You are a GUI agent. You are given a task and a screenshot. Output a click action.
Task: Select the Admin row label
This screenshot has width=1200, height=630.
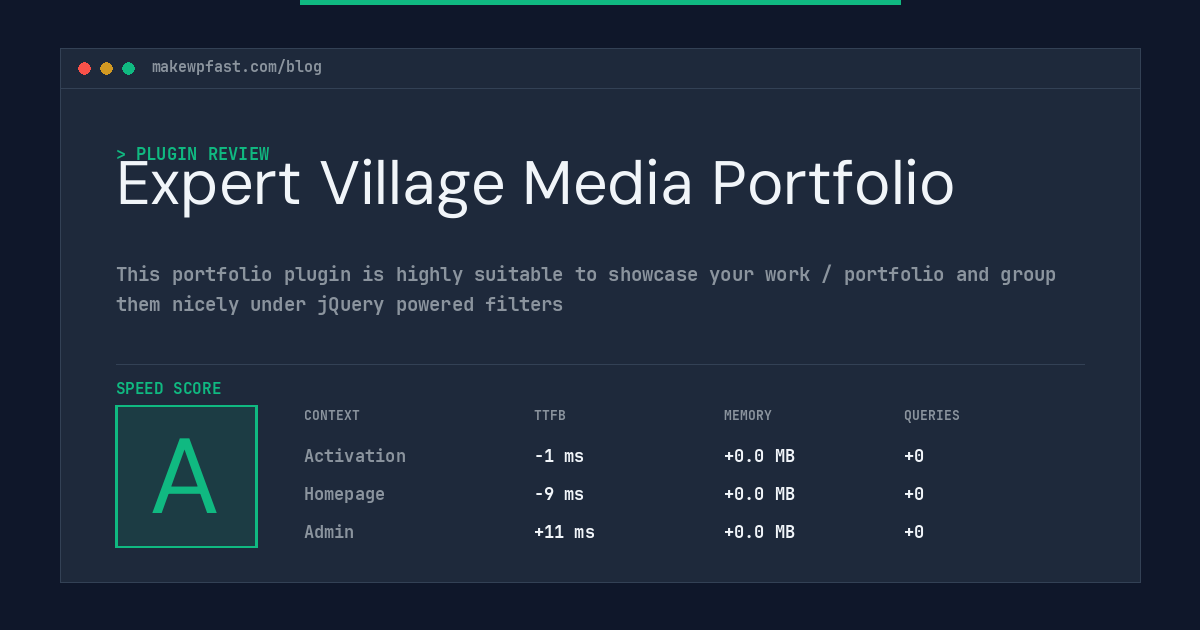pyautogui.click(x=329, y=532)
